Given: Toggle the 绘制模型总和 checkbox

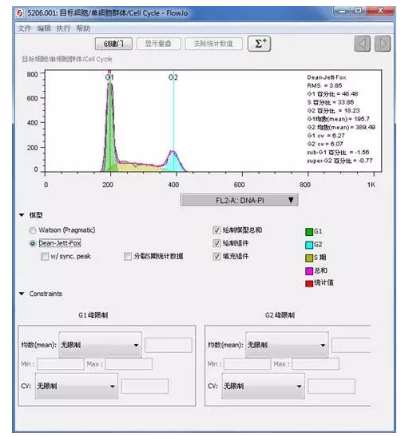Looking at the screenshot, I should pos(217,230).
